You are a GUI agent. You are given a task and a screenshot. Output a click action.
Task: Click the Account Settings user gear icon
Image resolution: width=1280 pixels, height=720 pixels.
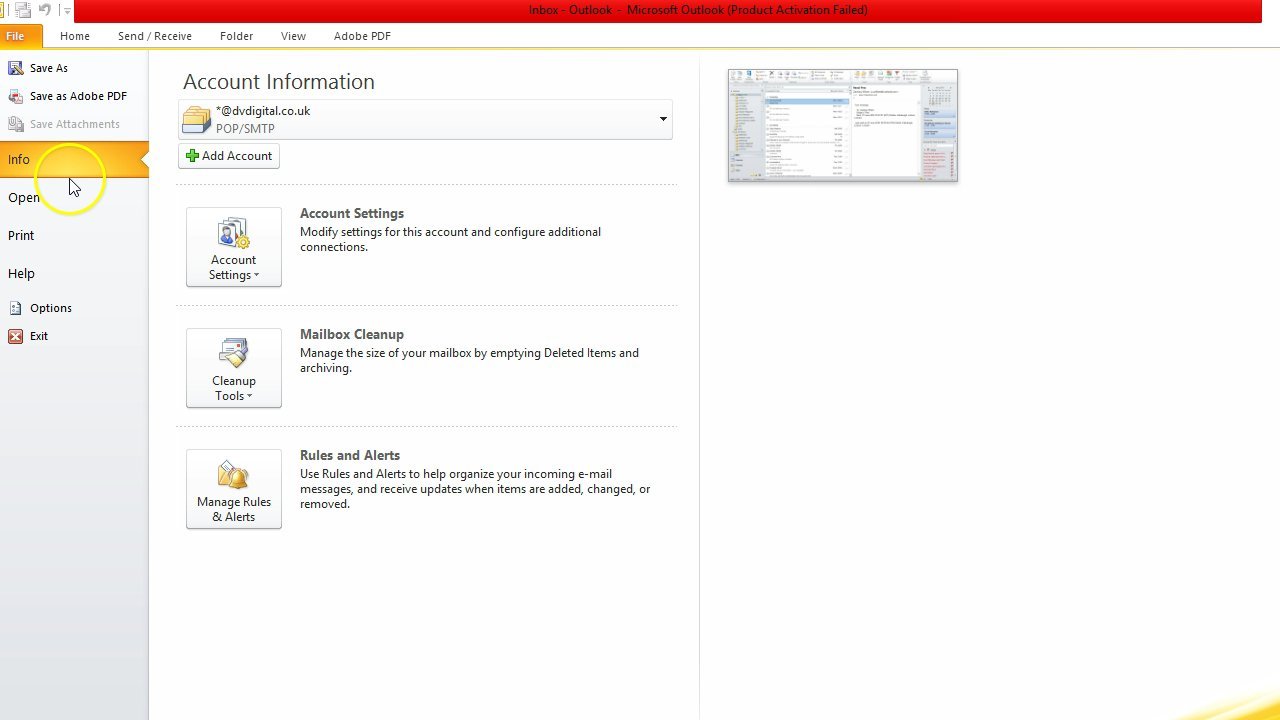pos(234,233)
